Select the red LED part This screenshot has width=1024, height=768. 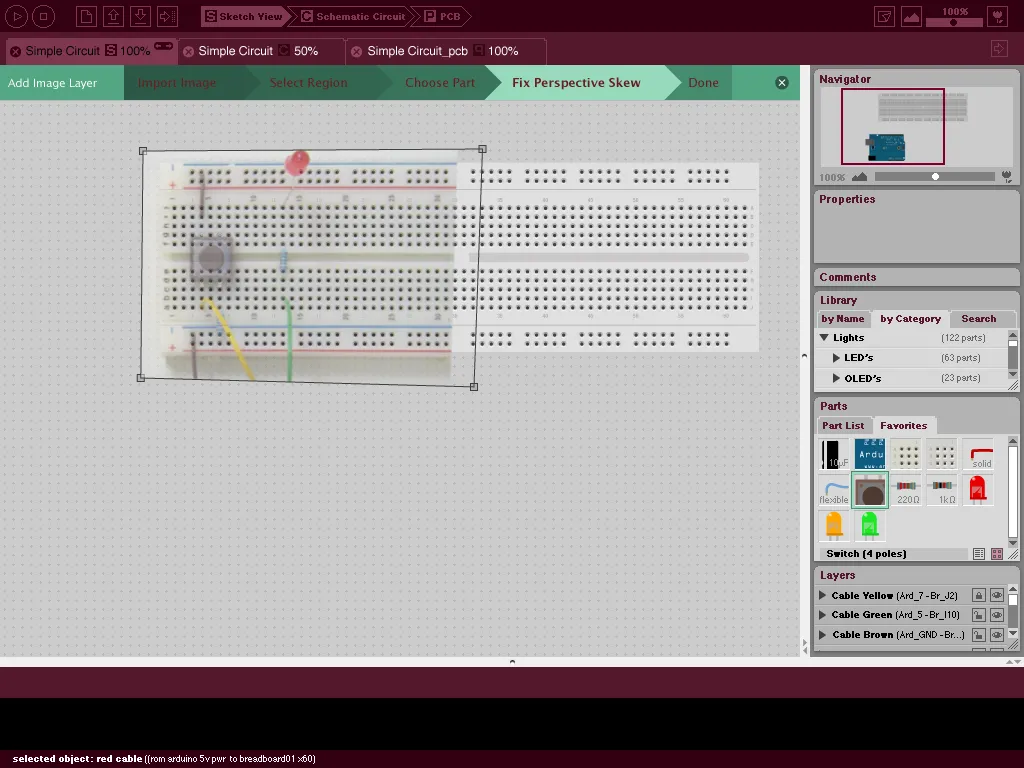point(978,490)
